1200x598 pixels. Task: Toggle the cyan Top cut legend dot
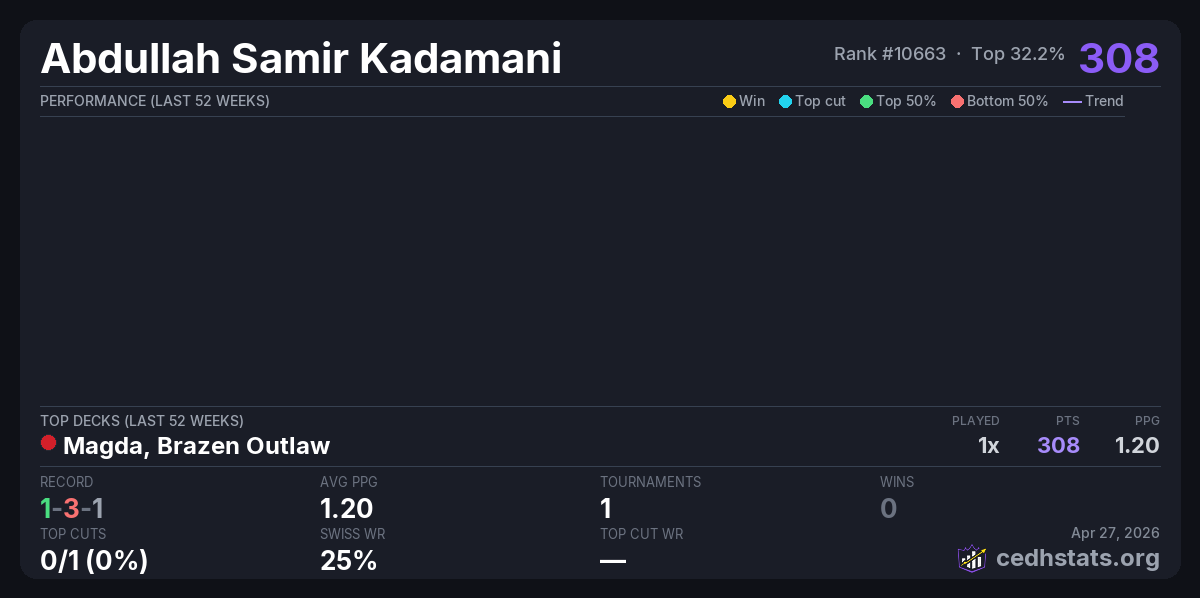click(785, 101)
